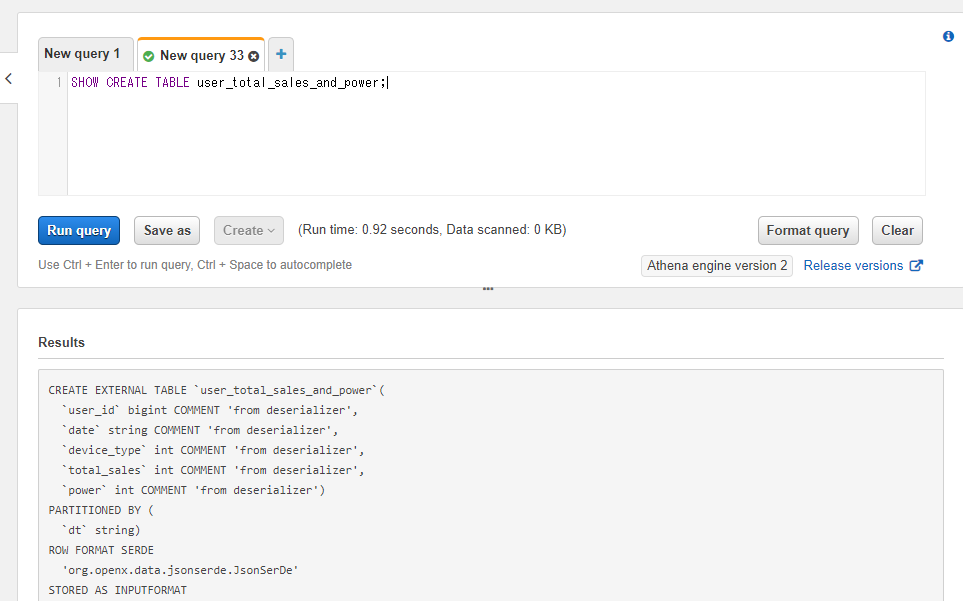This screenshot has width=963, height=601.
Task: Click the keyboard shortcut hint text
Action: pos(195,265)
